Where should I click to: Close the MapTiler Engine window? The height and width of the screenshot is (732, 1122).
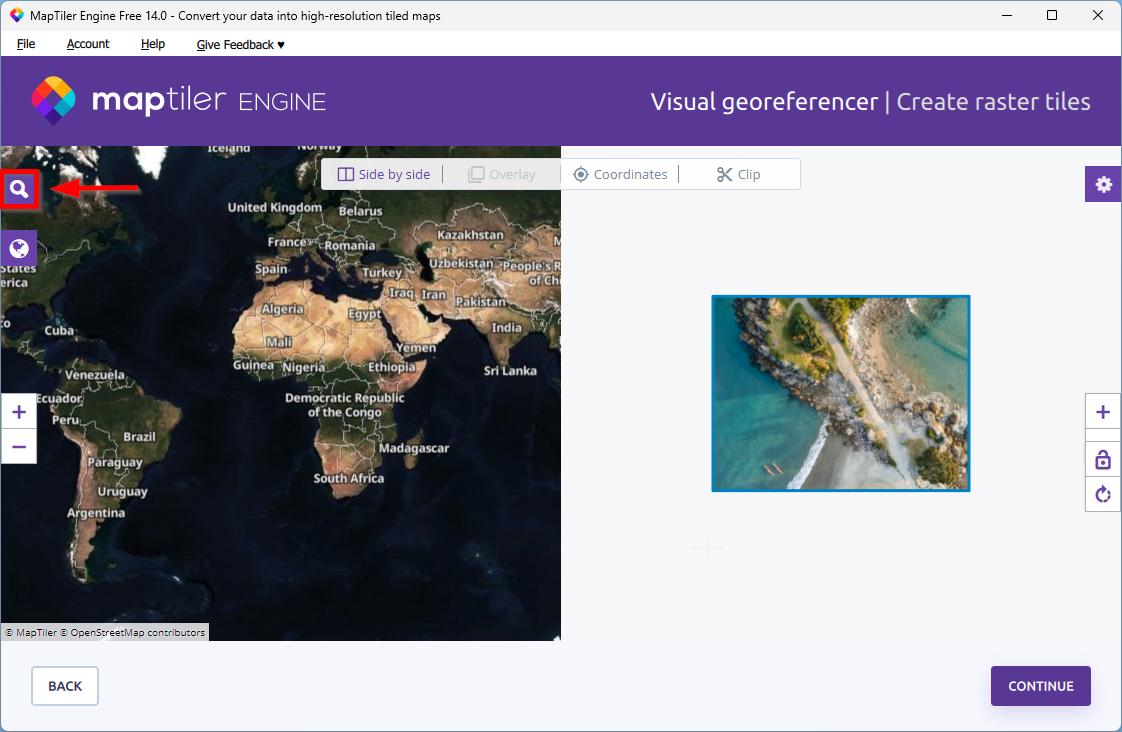(x=1098, y=15)
